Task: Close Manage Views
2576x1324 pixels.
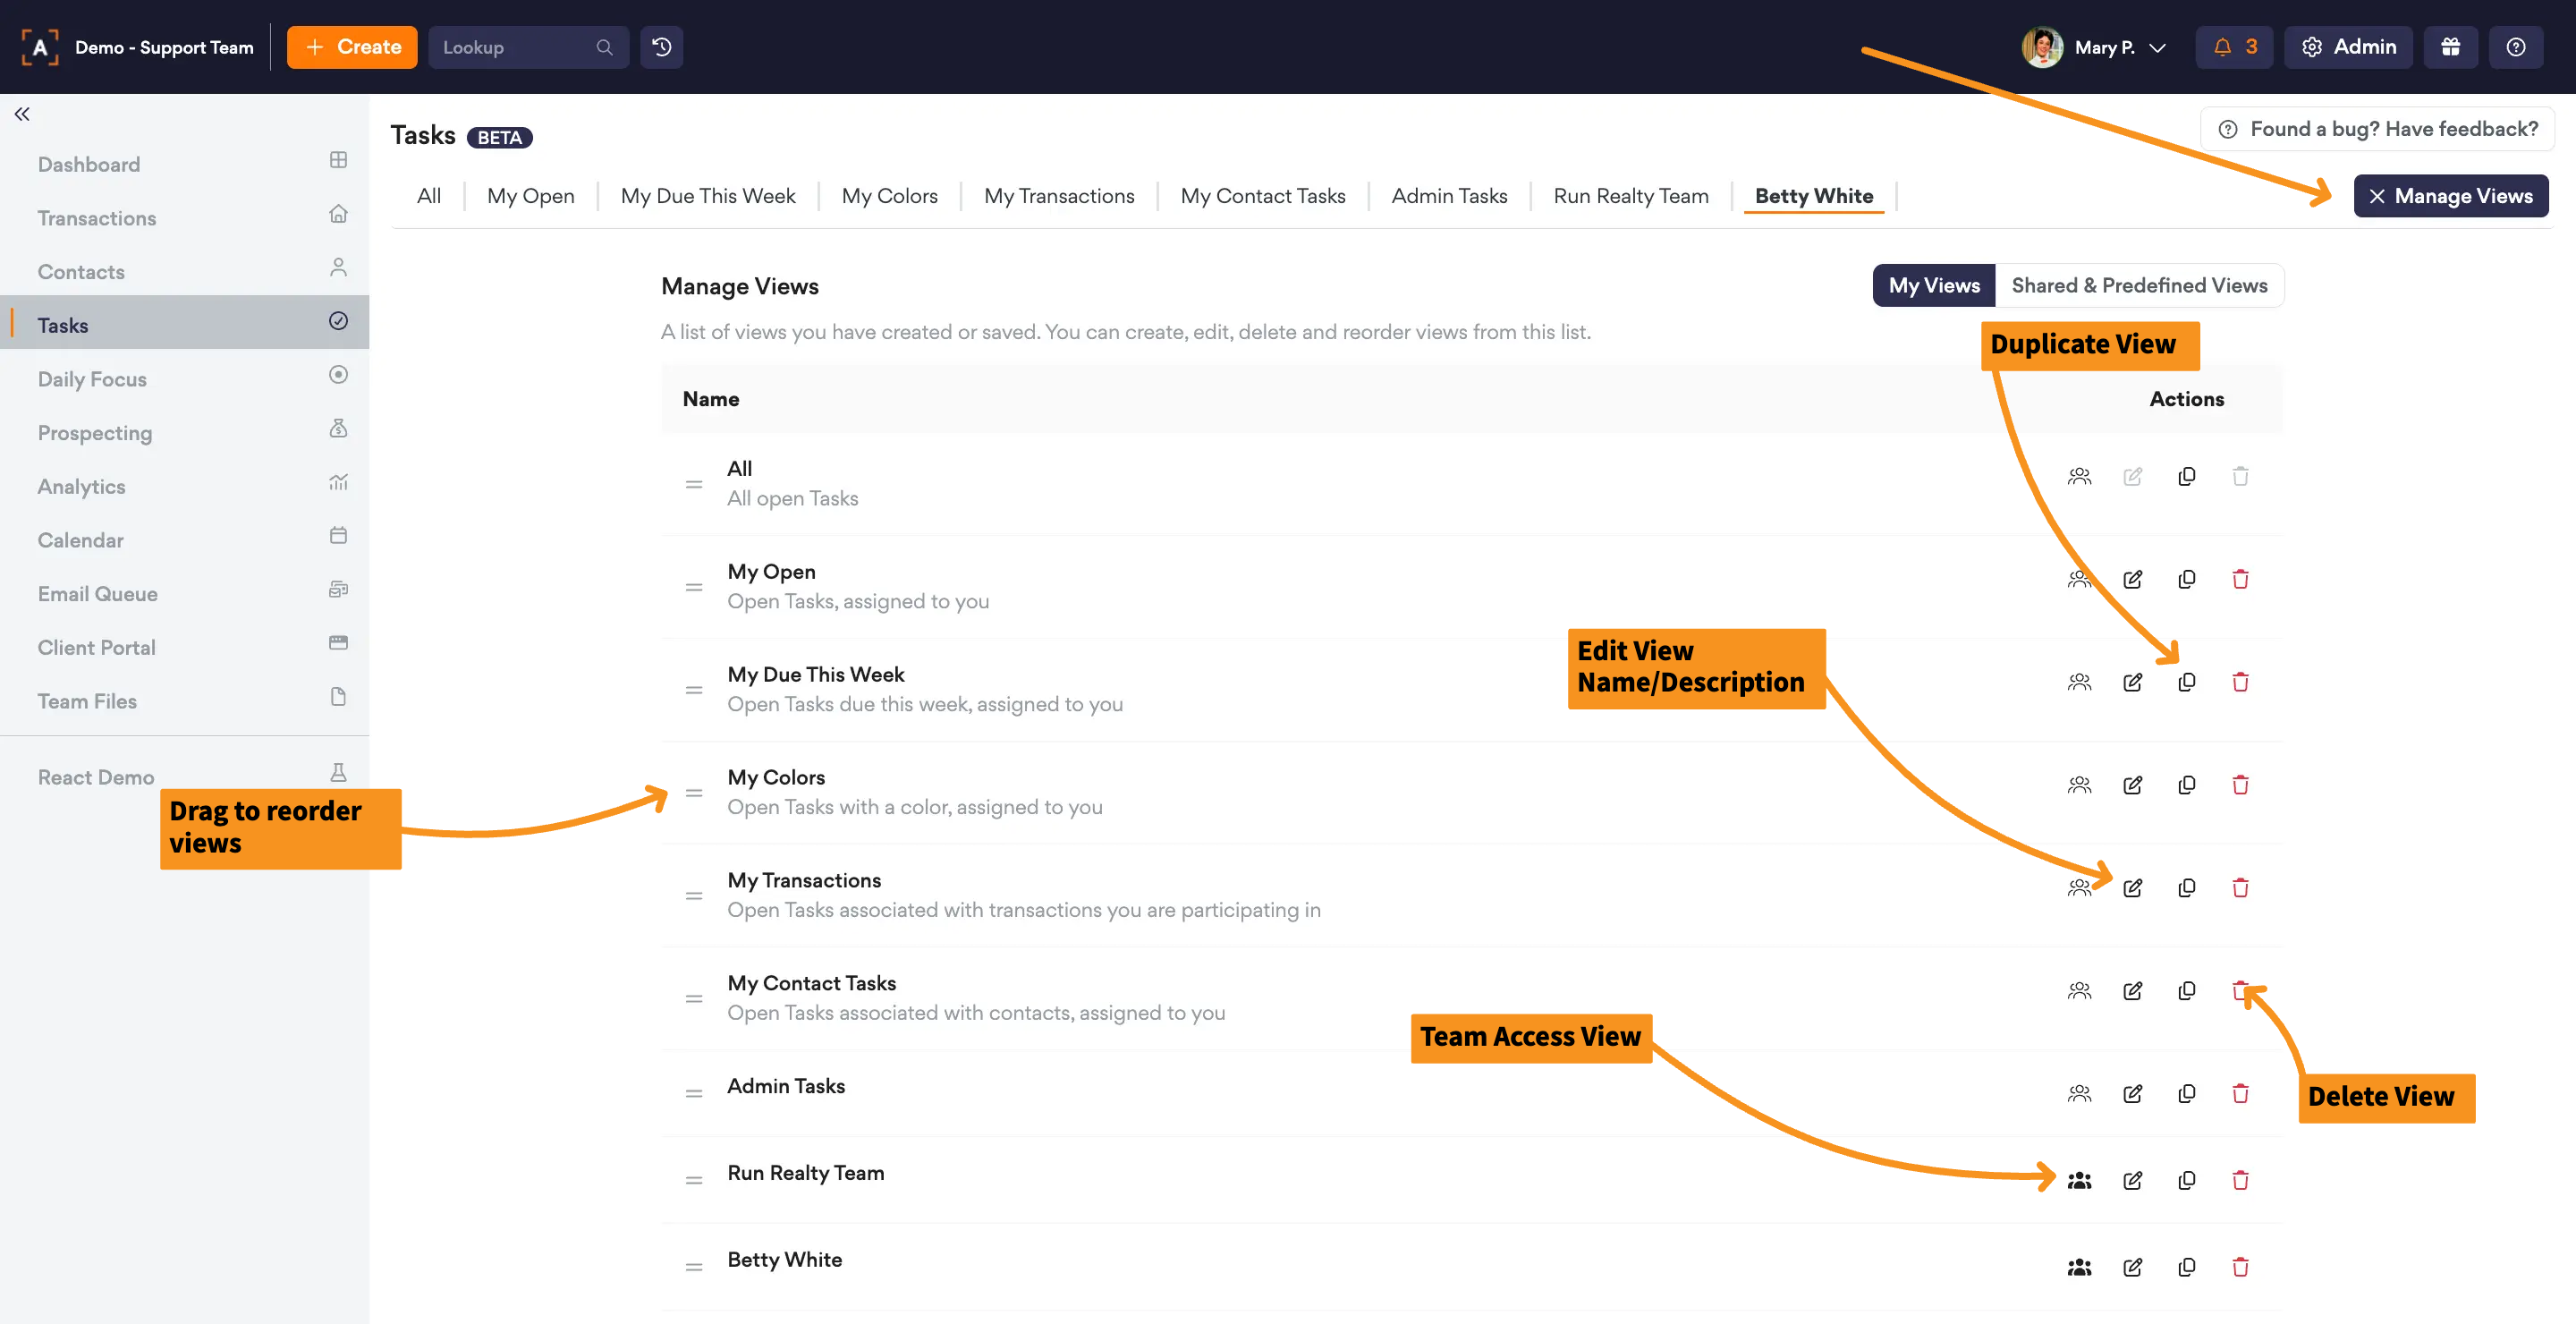Action: point(2449,196)
